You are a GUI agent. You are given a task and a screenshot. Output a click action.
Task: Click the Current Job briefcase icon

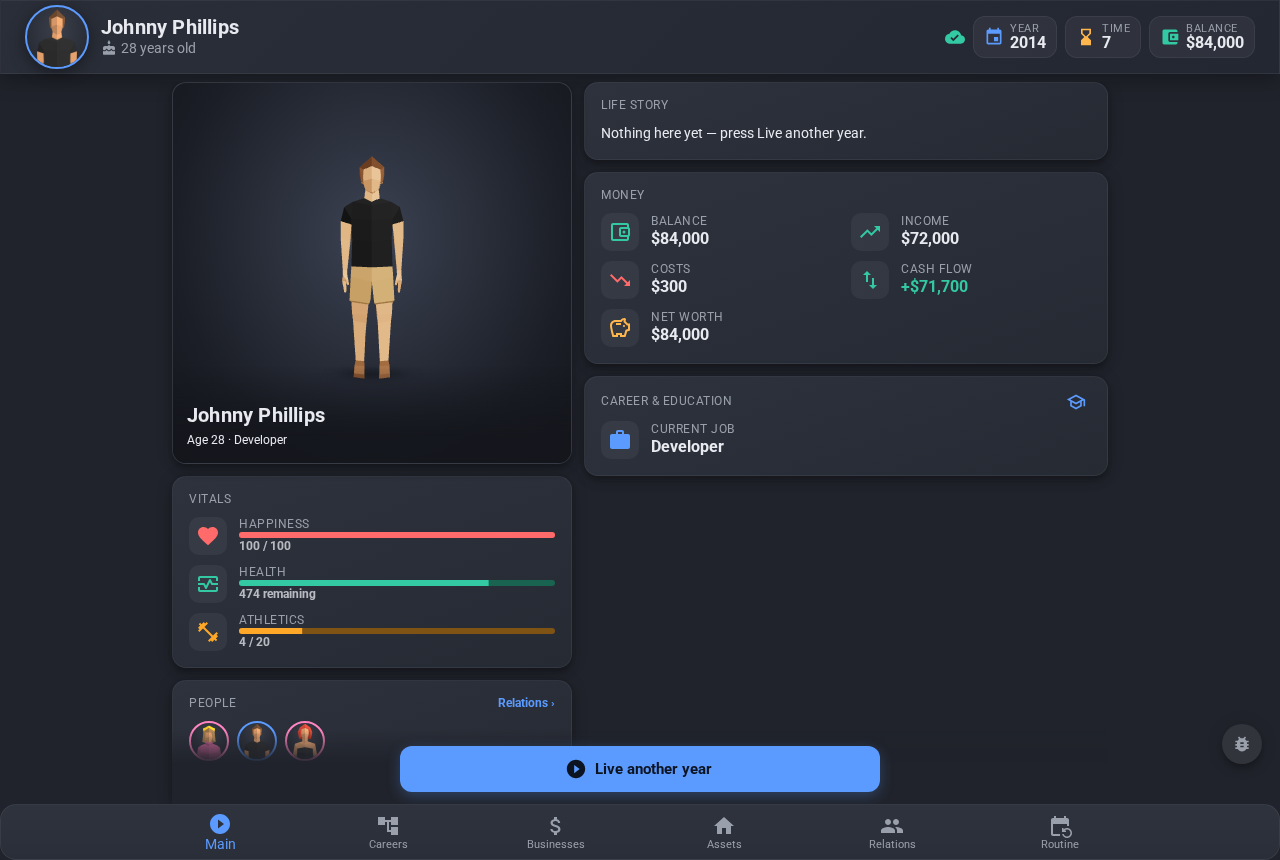620,440
